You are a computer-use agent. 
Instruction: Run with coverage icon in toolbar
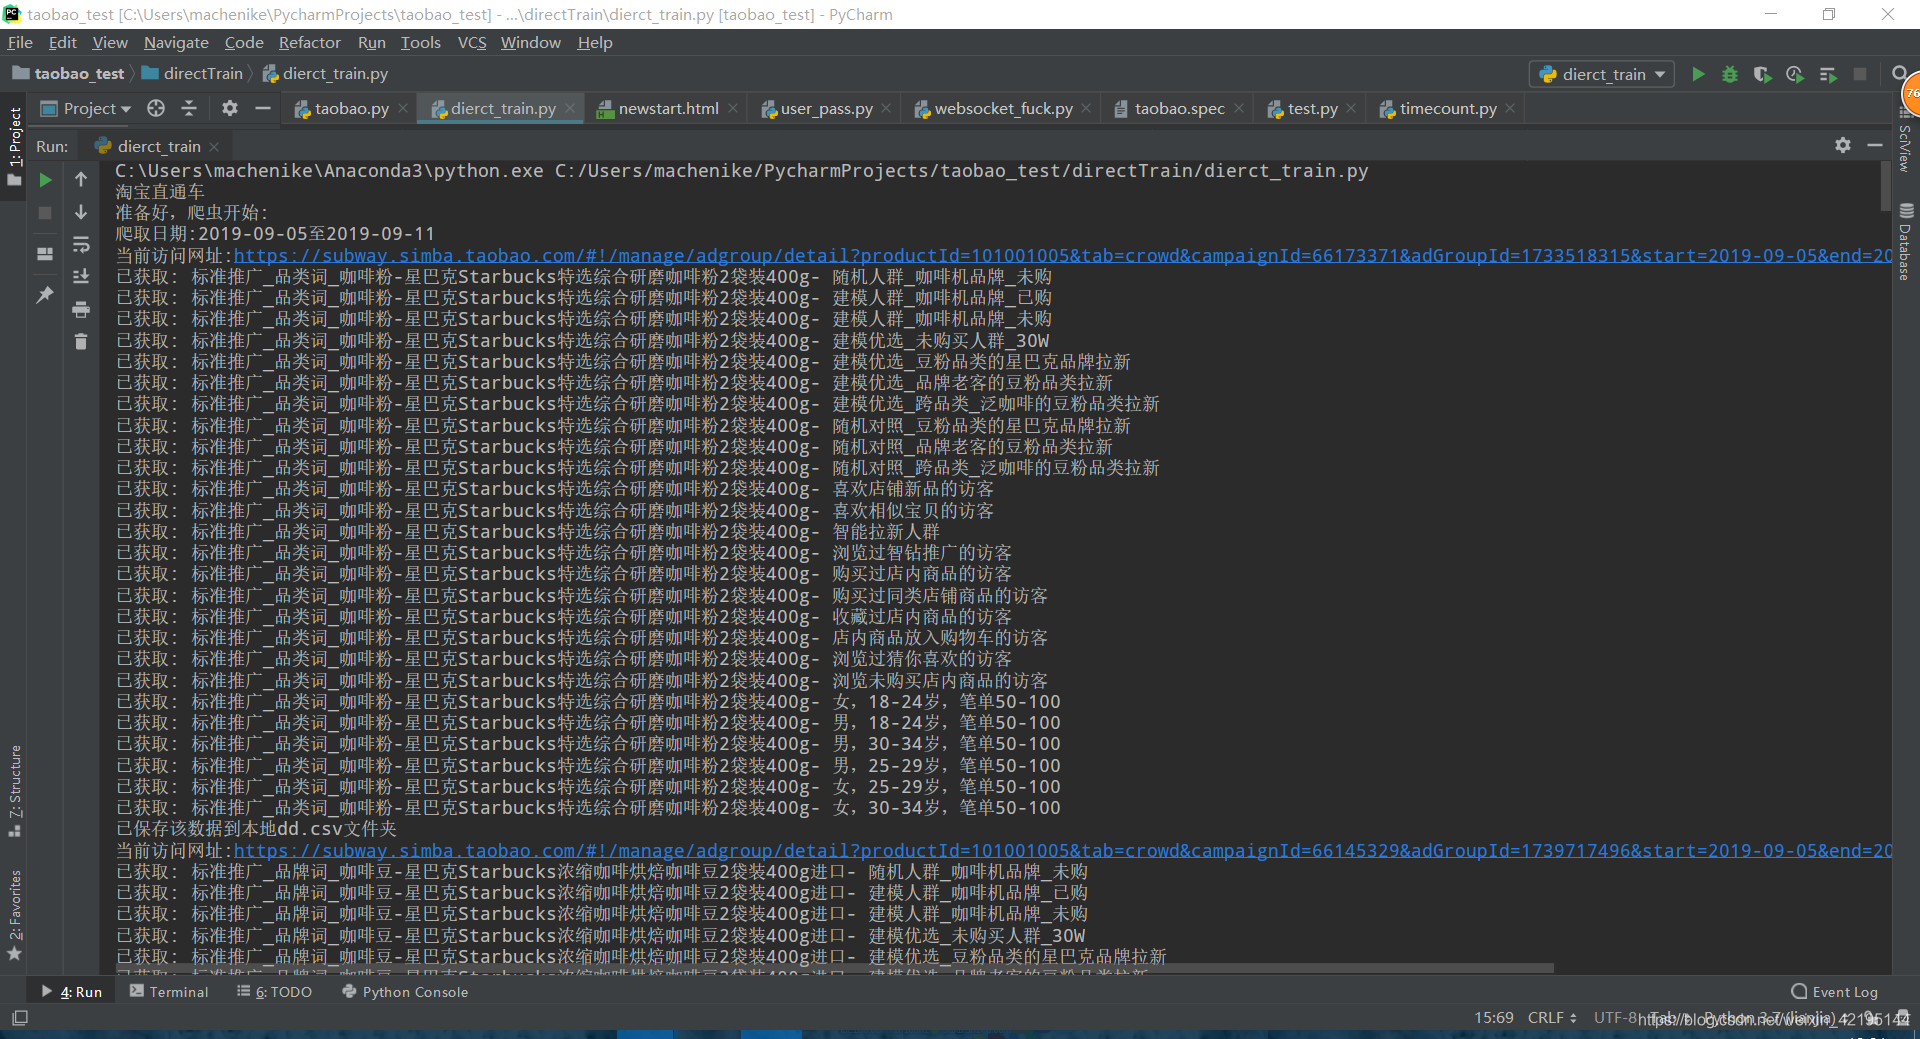coord(1762,74)
